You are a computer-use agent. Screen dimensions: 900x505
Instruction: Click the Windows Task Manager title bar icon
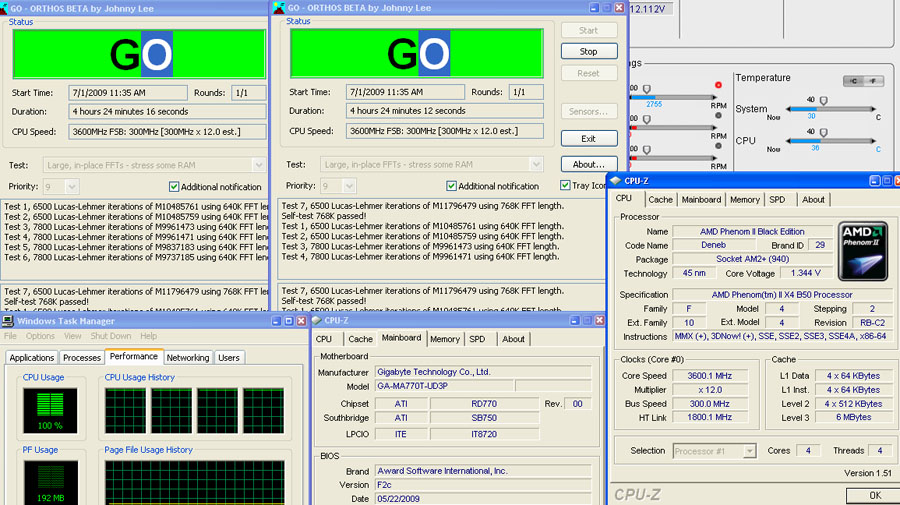point(8,321)
